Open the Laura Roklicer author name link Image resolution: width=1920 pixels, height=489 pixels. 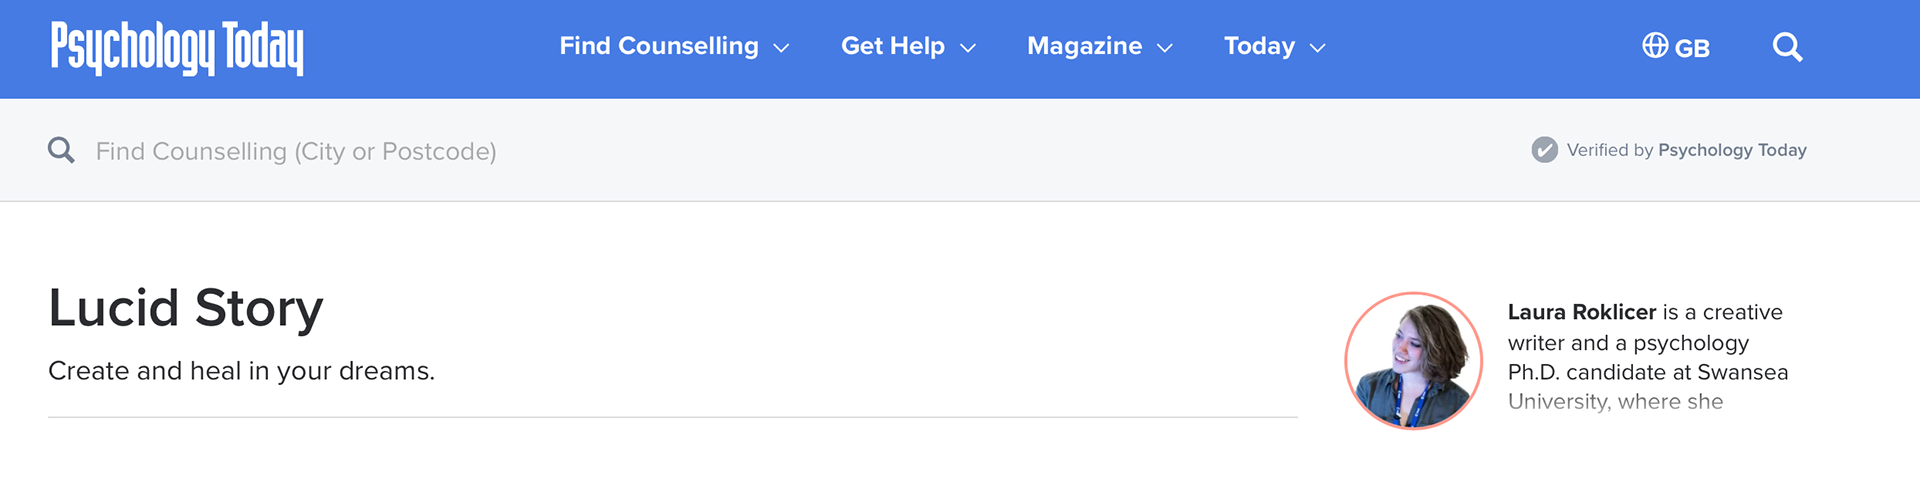(1581, 312)
